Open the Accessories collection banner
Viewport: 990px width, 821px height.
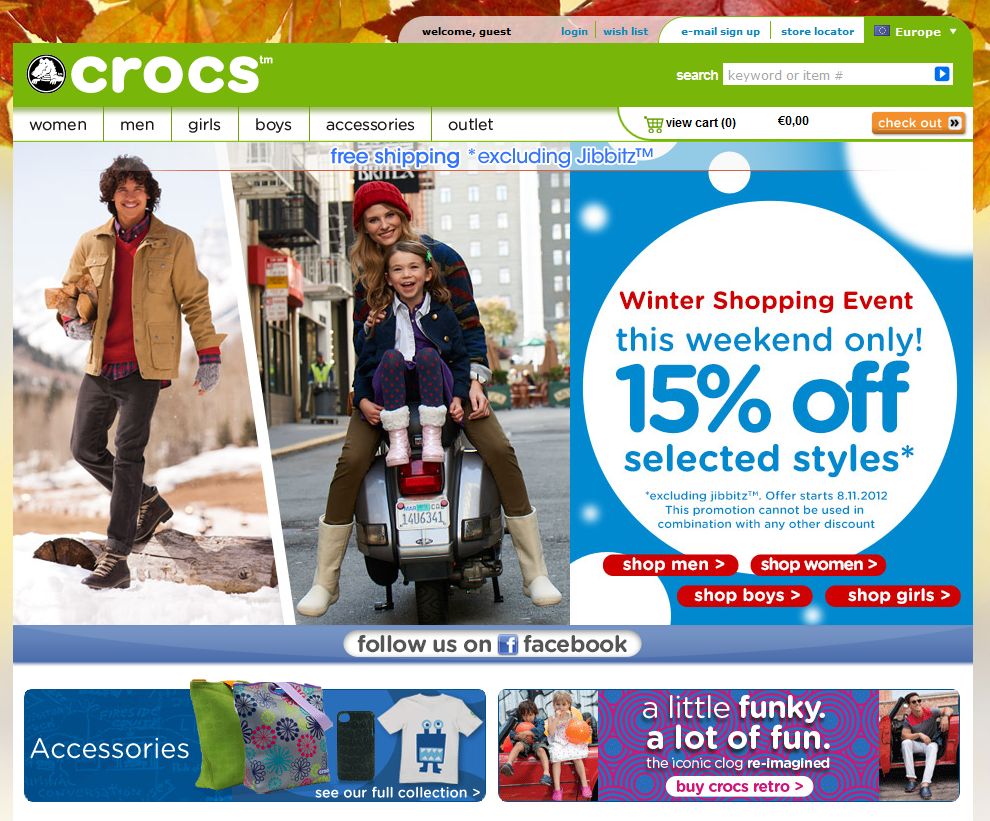(x=255, y=745)
